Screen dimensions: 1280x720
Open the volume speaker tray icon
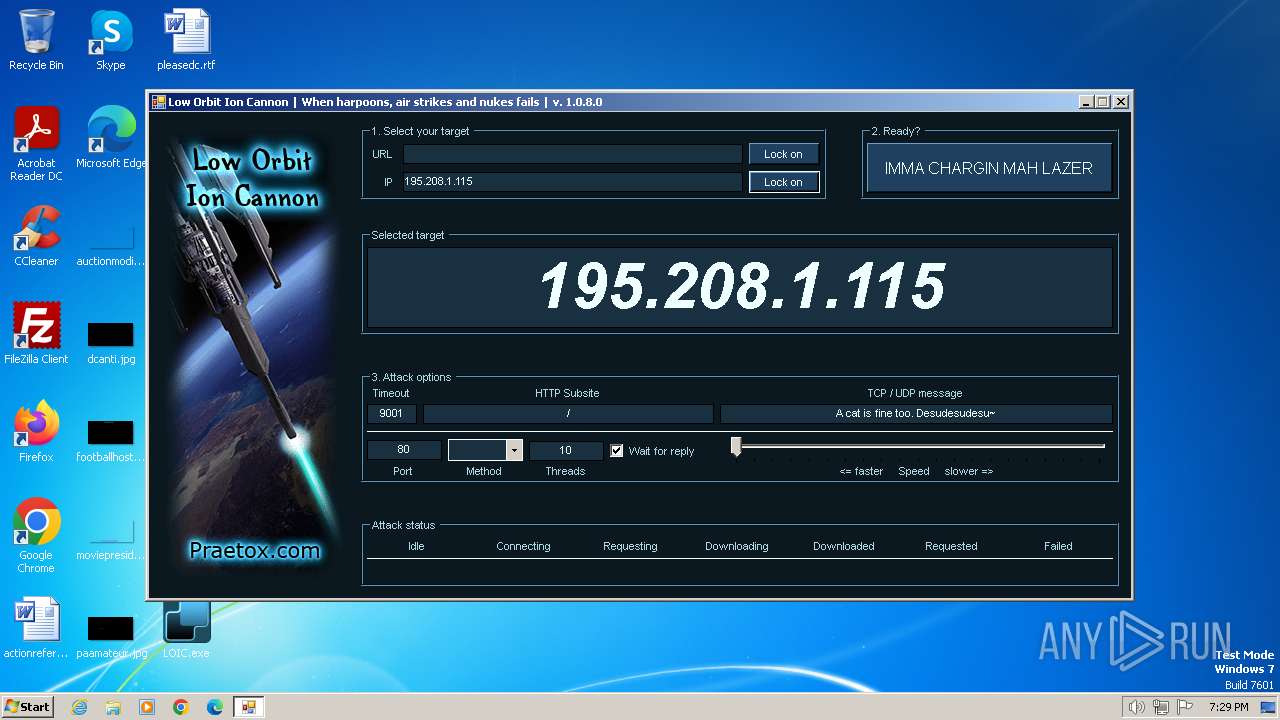(1136, 707)
